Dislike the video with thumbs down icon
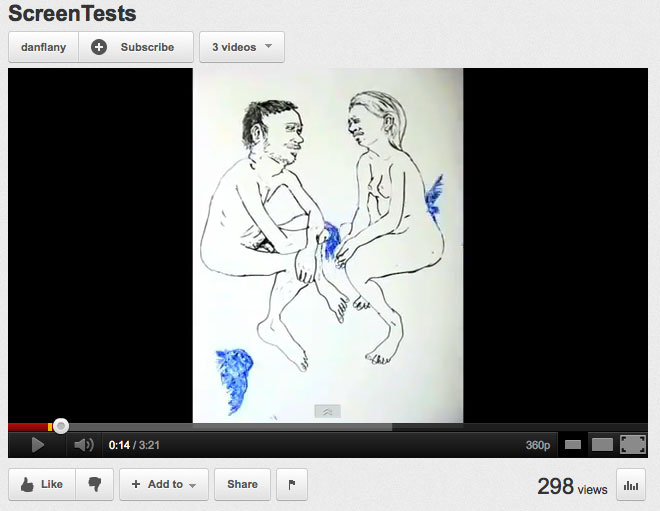 click(95, 484)
